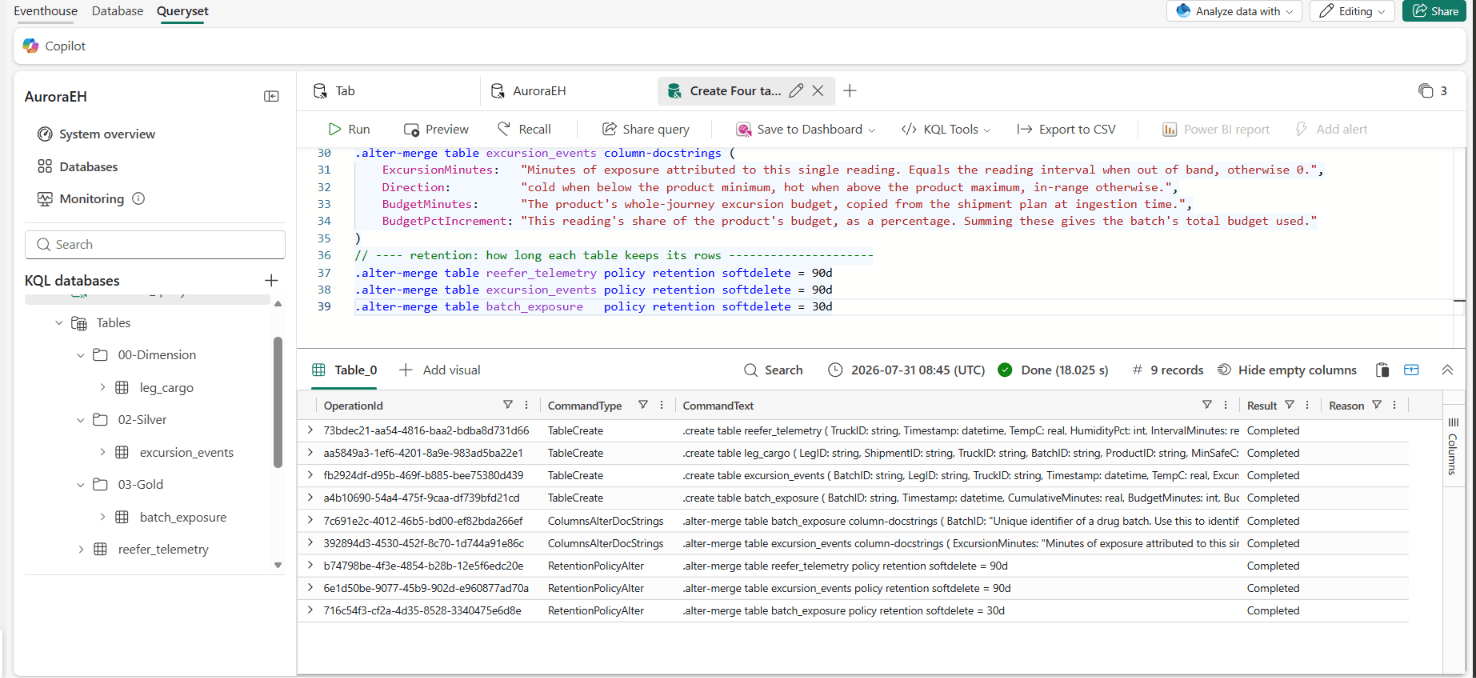This screenshot has height=678, width=1476.
Task: Select the ColumnsAlterDocStrings cell for 7c691e2c
Action: (x=605, y=521)
